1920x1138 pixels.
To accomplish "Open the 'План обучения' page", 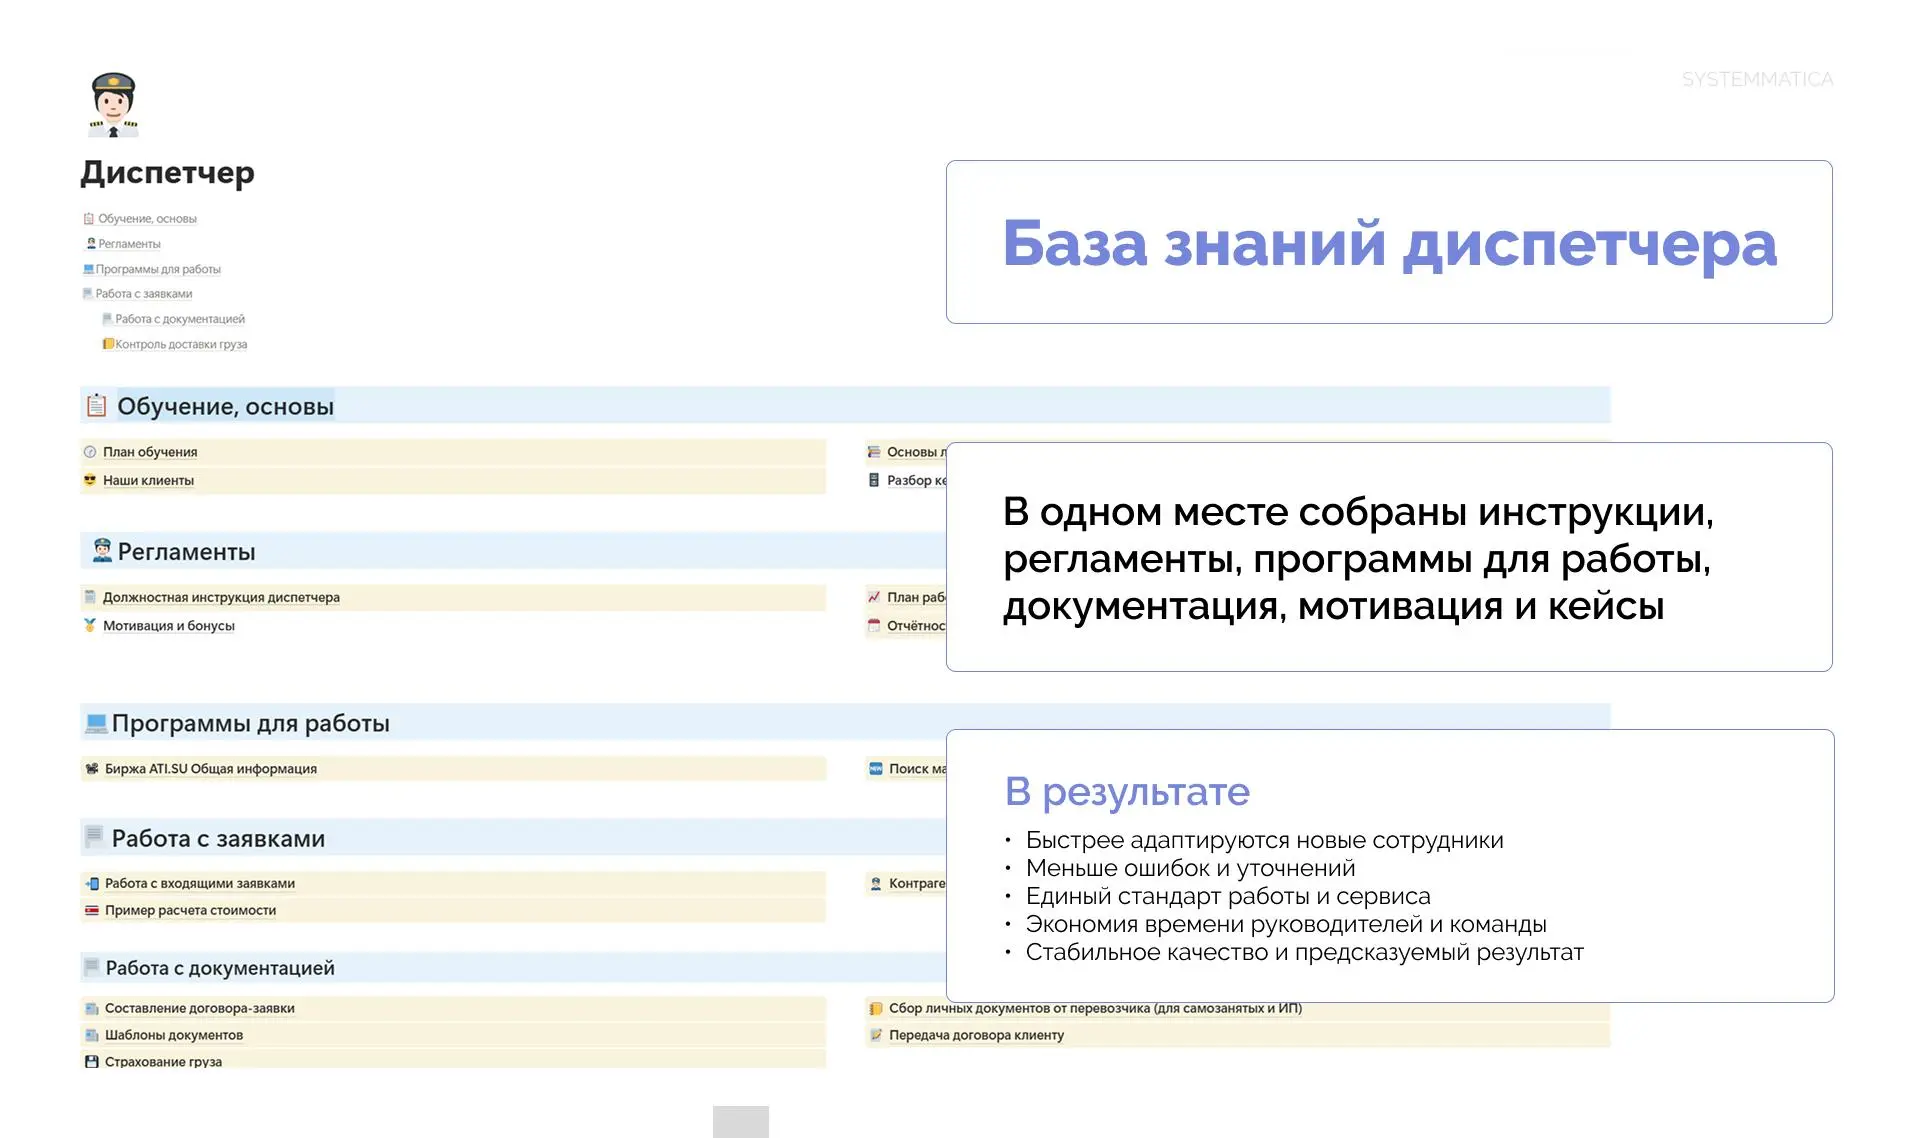I will coord(150,452).
